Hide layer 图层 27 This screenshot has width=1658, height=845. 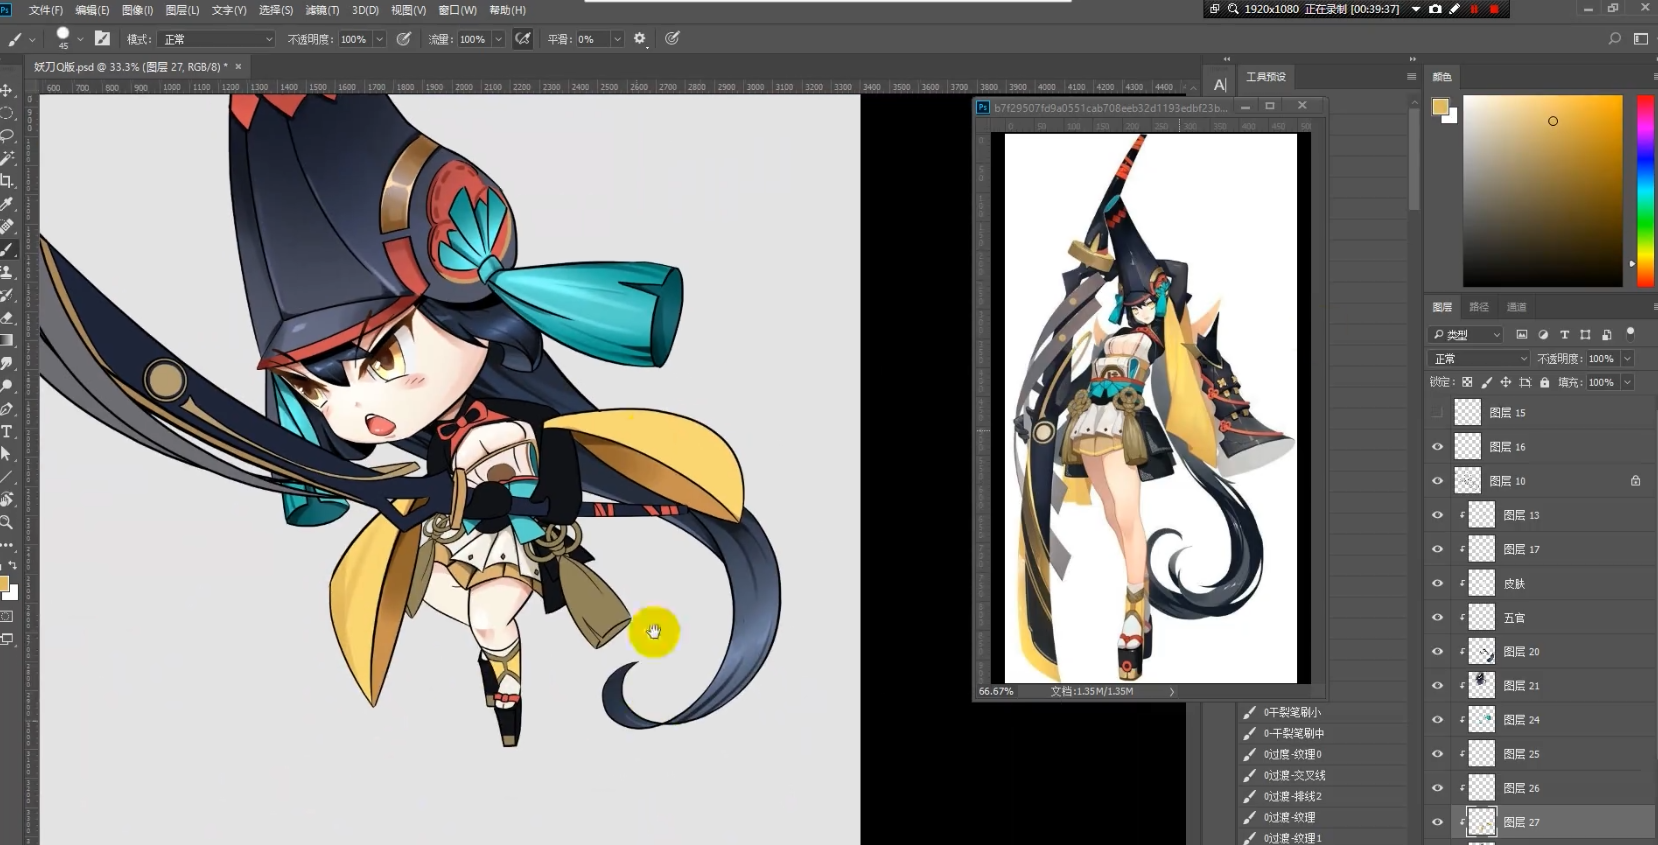point(1438,822)
